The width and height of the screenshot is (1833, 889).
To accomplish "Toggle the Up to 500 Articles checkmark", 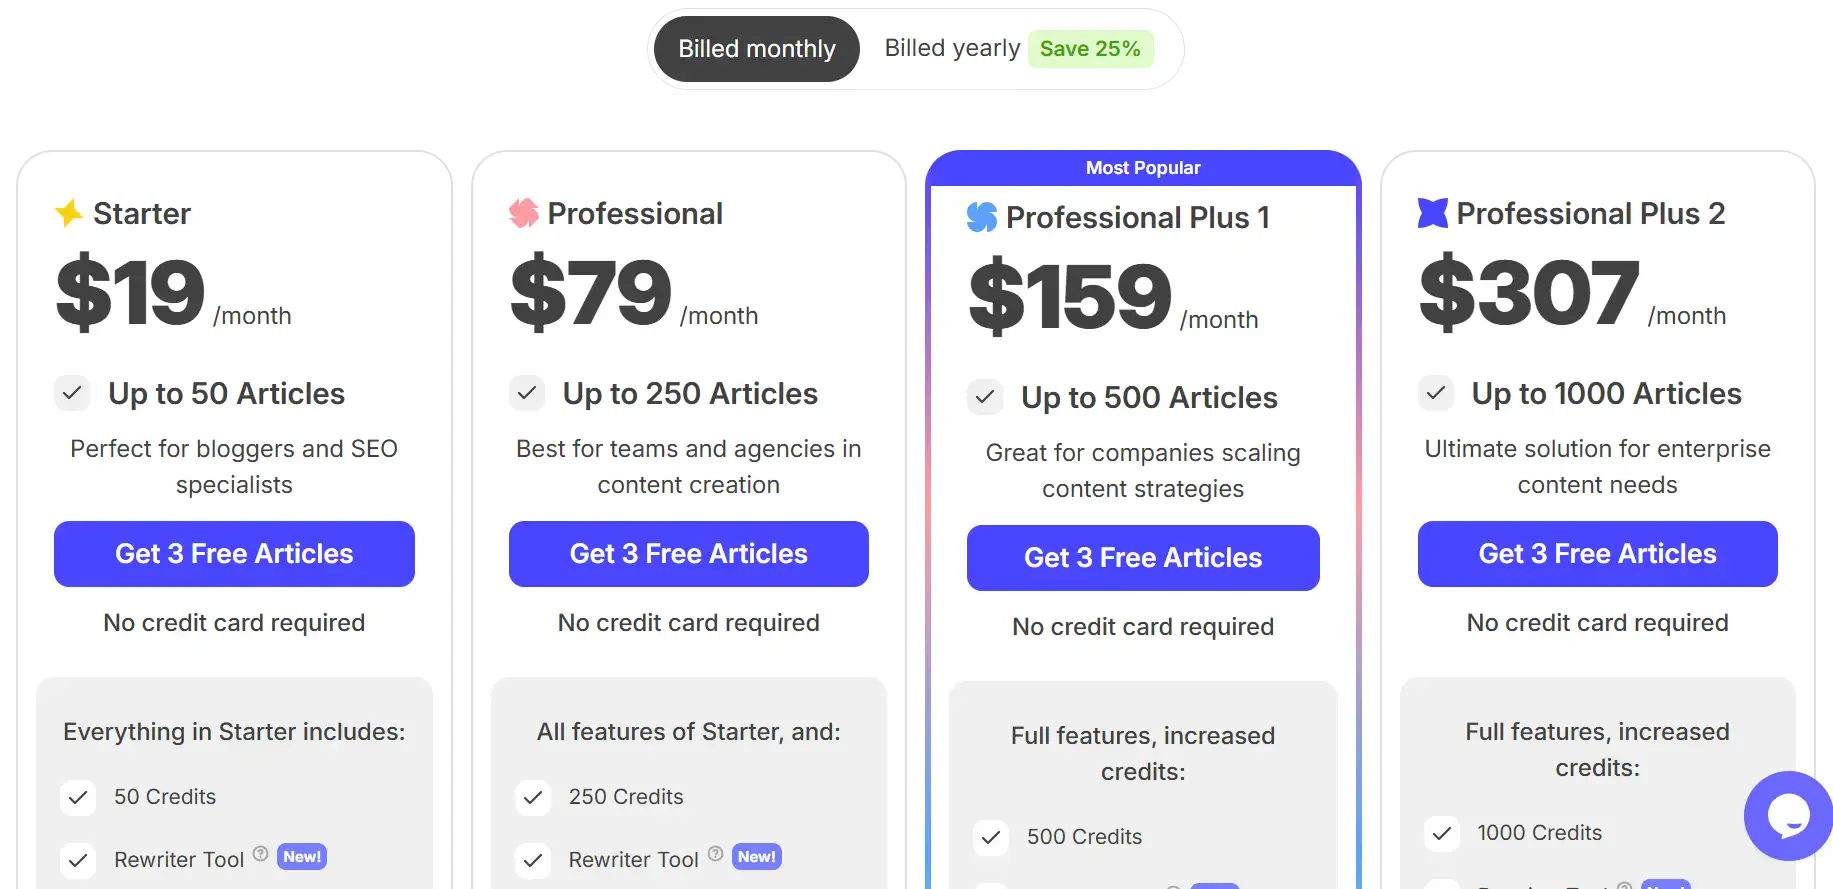I will pos(985,397).
